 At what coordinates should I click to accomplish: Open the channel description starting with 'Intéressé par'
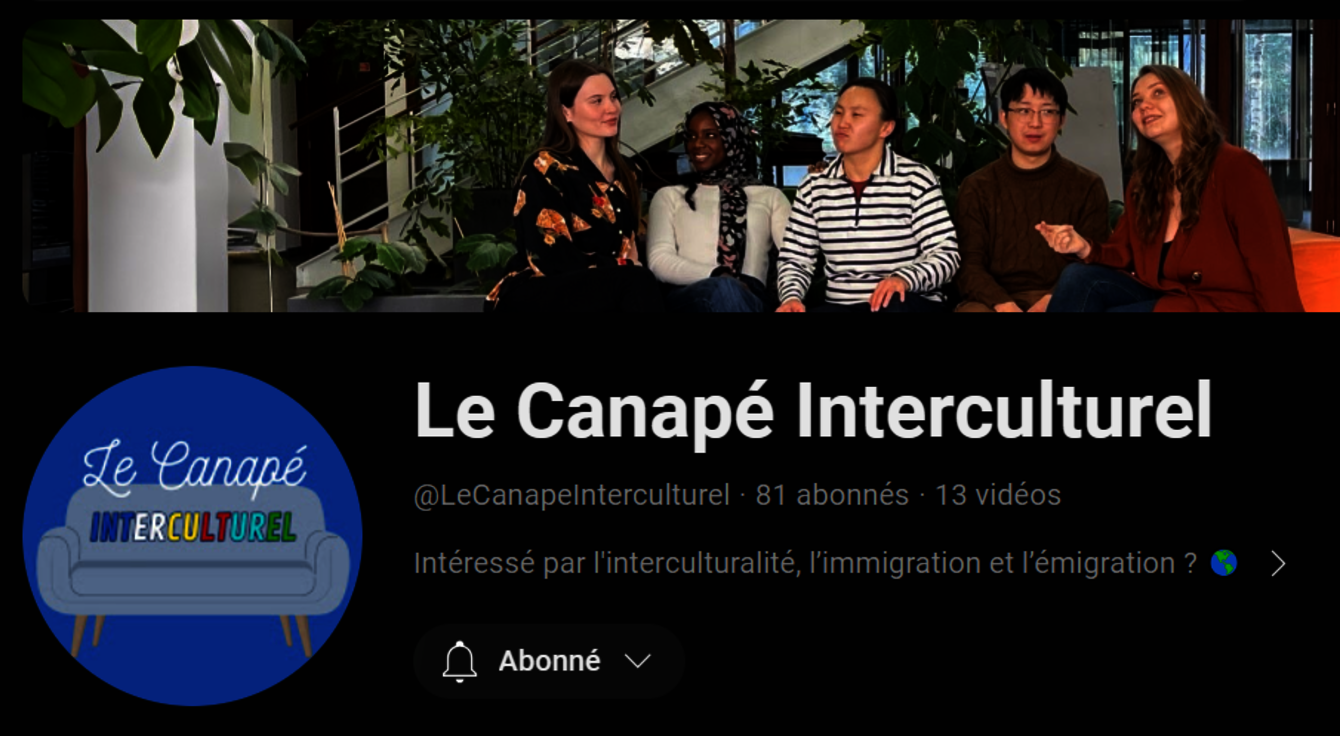pos(805,563)
